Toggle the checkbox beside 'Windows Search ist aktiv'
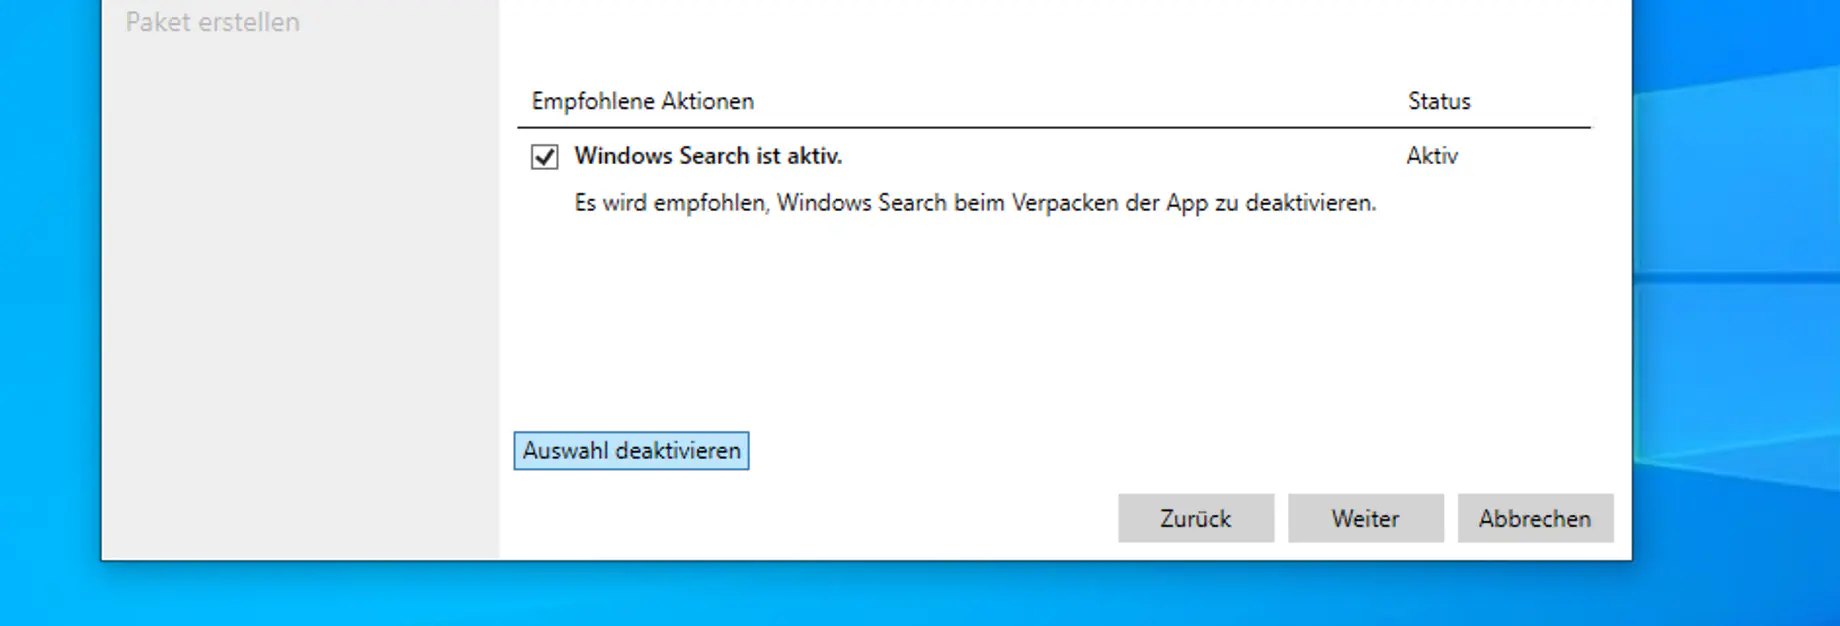 tap(544, 156)
